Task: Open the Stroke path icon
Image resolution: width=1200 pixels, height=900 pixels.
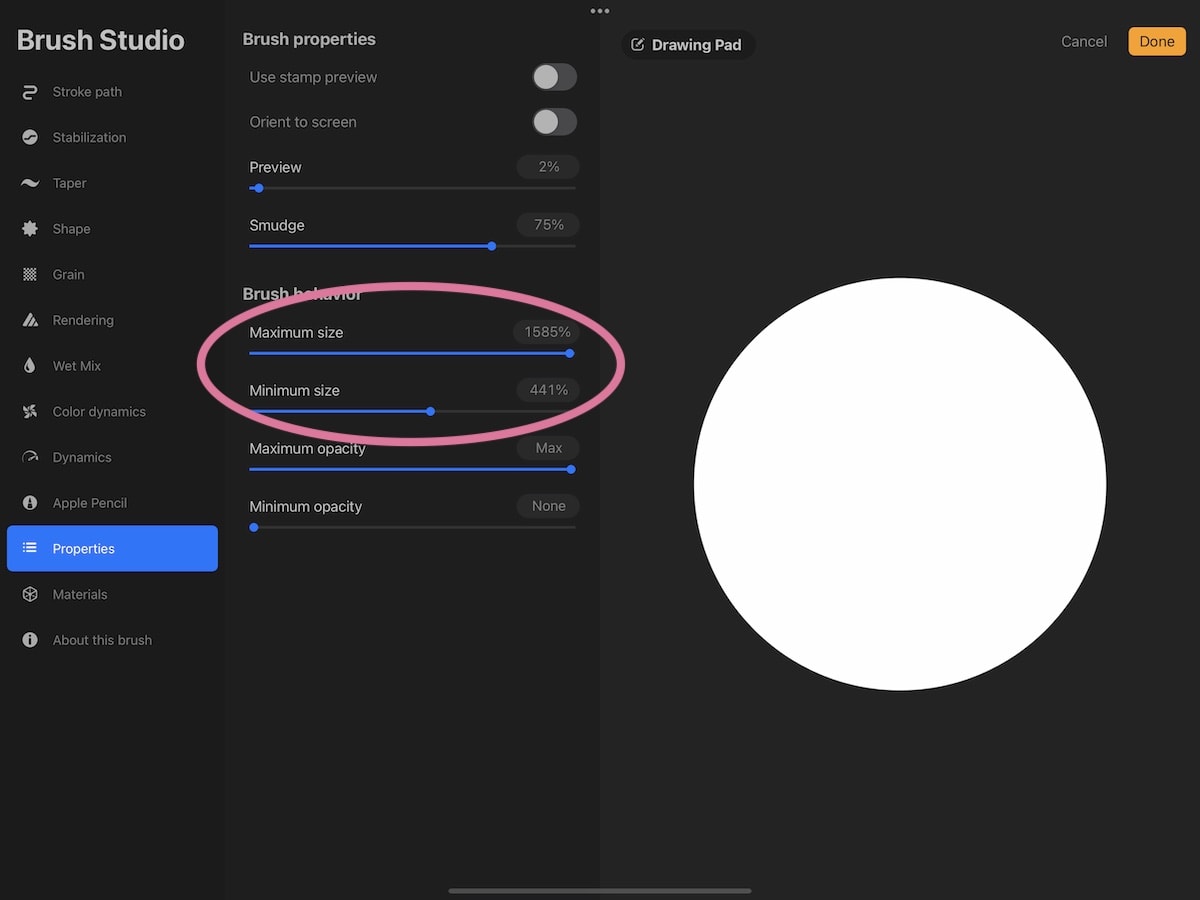Action: click(30, 92)
